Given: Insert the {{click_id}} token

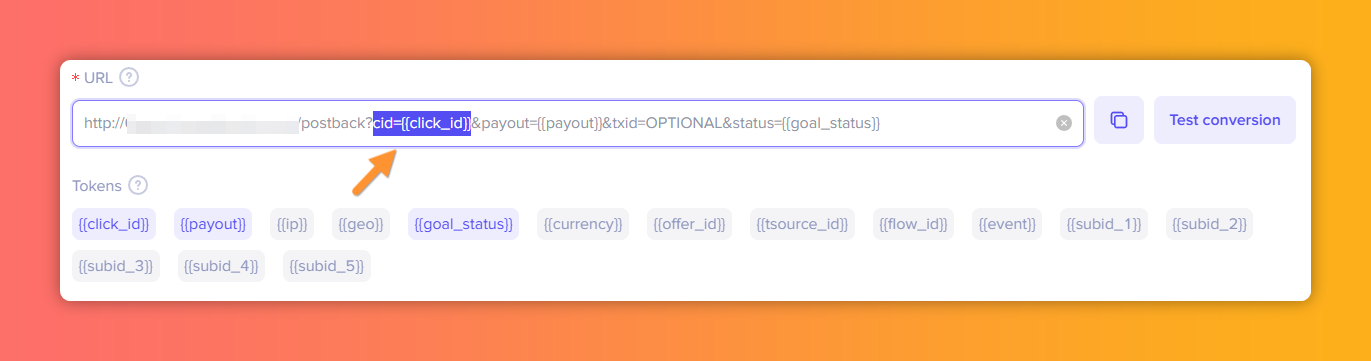Looking at the screenshot, I should pyautogui.click(x=114, y=224).
